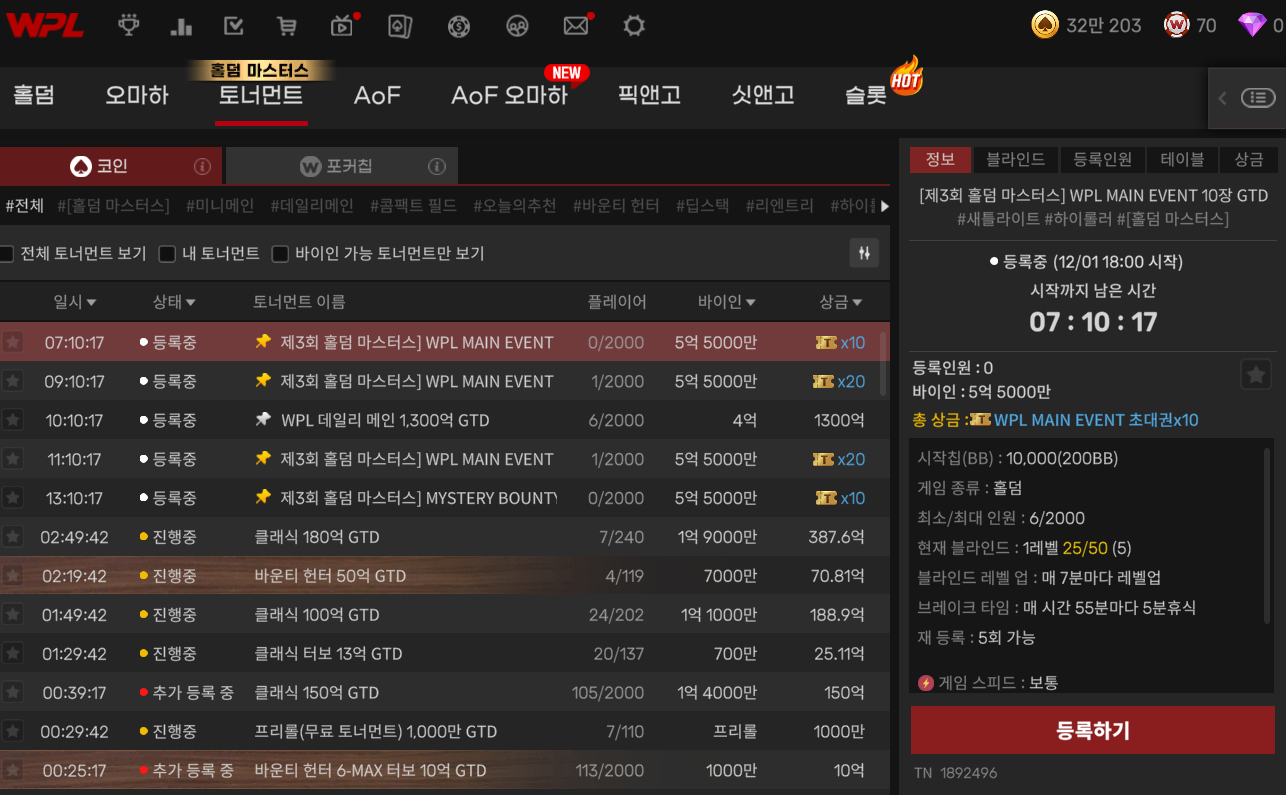
Task: Expand the 바이인 column sort arrow
Action: click(x=726, y=302)
